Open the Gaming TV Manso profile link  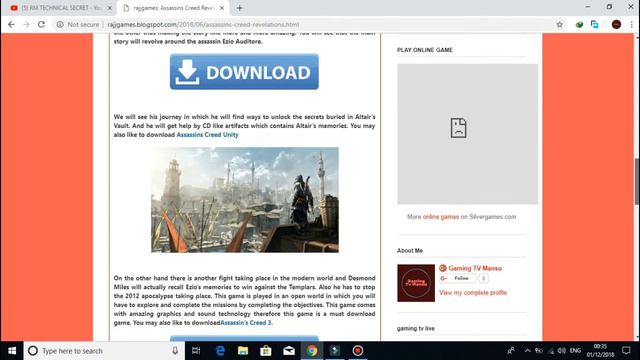[x=475, y=268]
